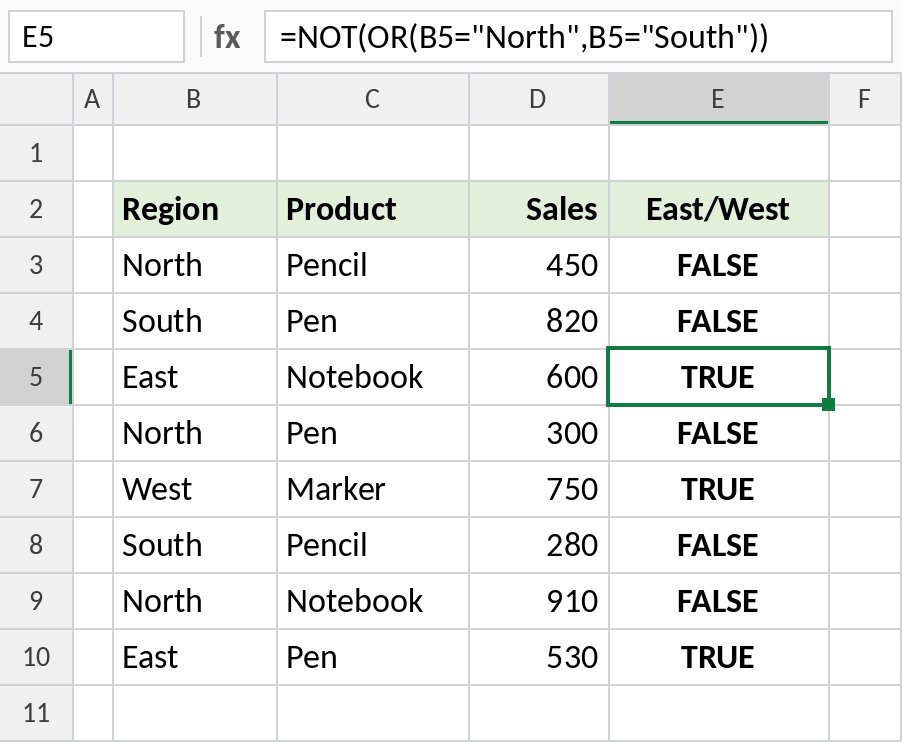
Task: Select Pen cell in row 4
Action: coord(373,321)
